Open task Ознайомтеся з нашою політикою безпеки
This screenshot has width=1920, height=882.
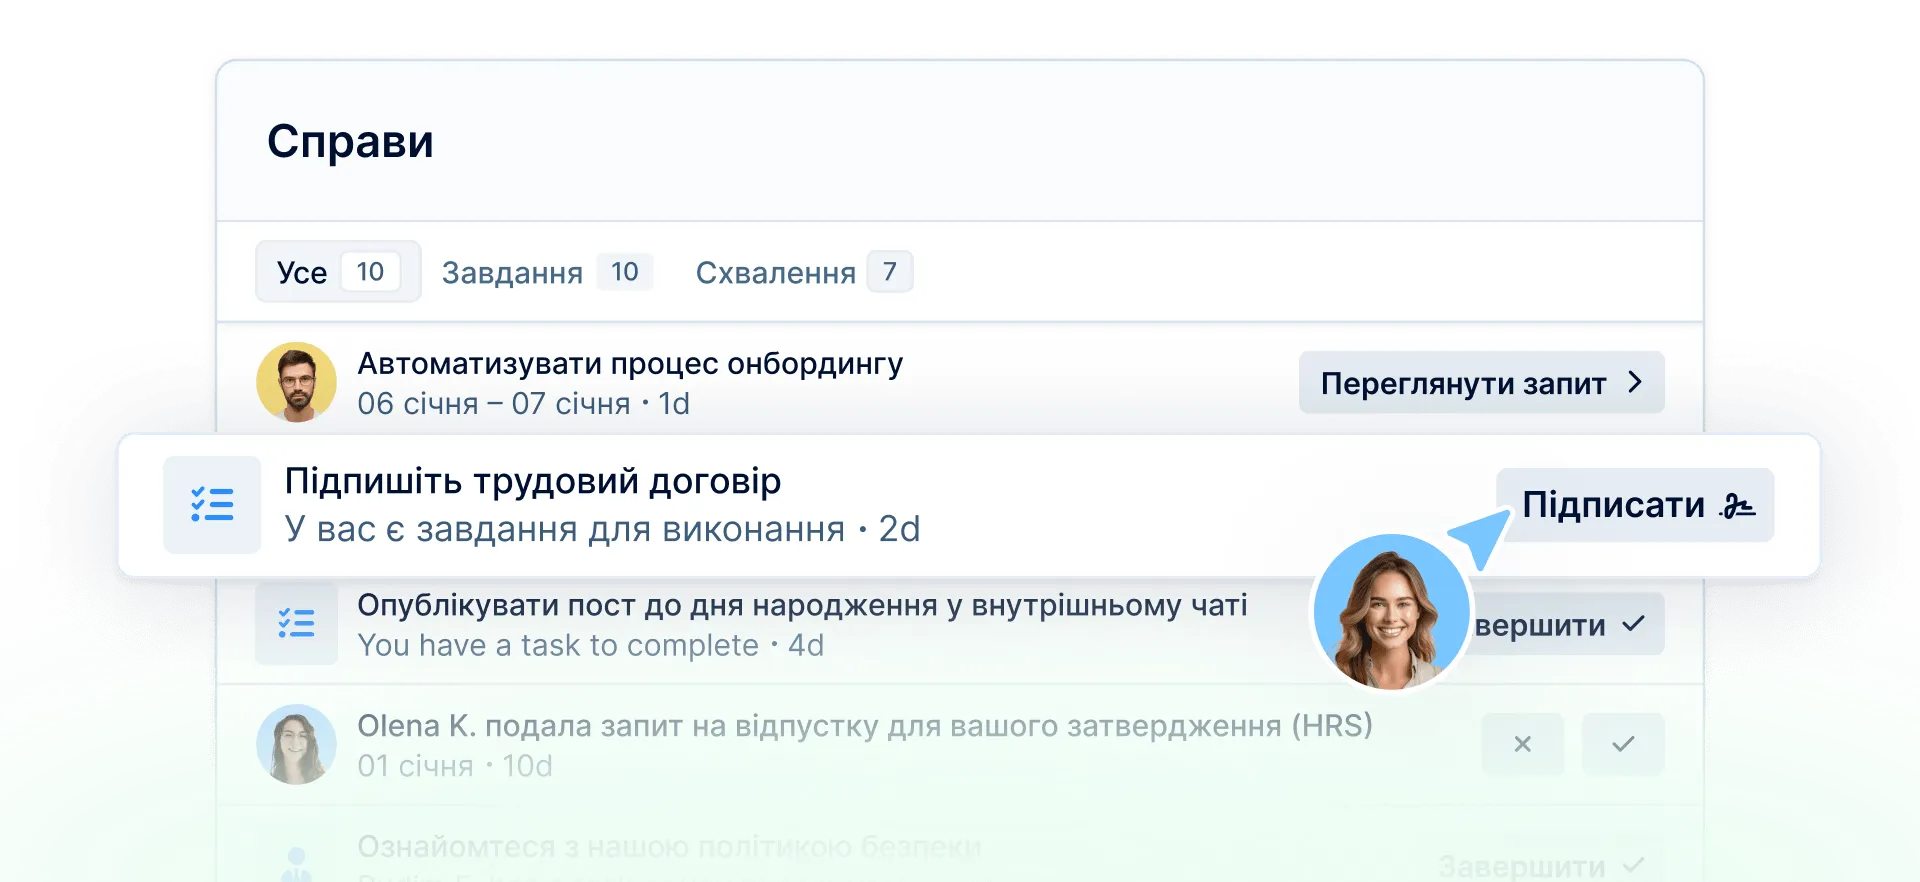(669, 847)
